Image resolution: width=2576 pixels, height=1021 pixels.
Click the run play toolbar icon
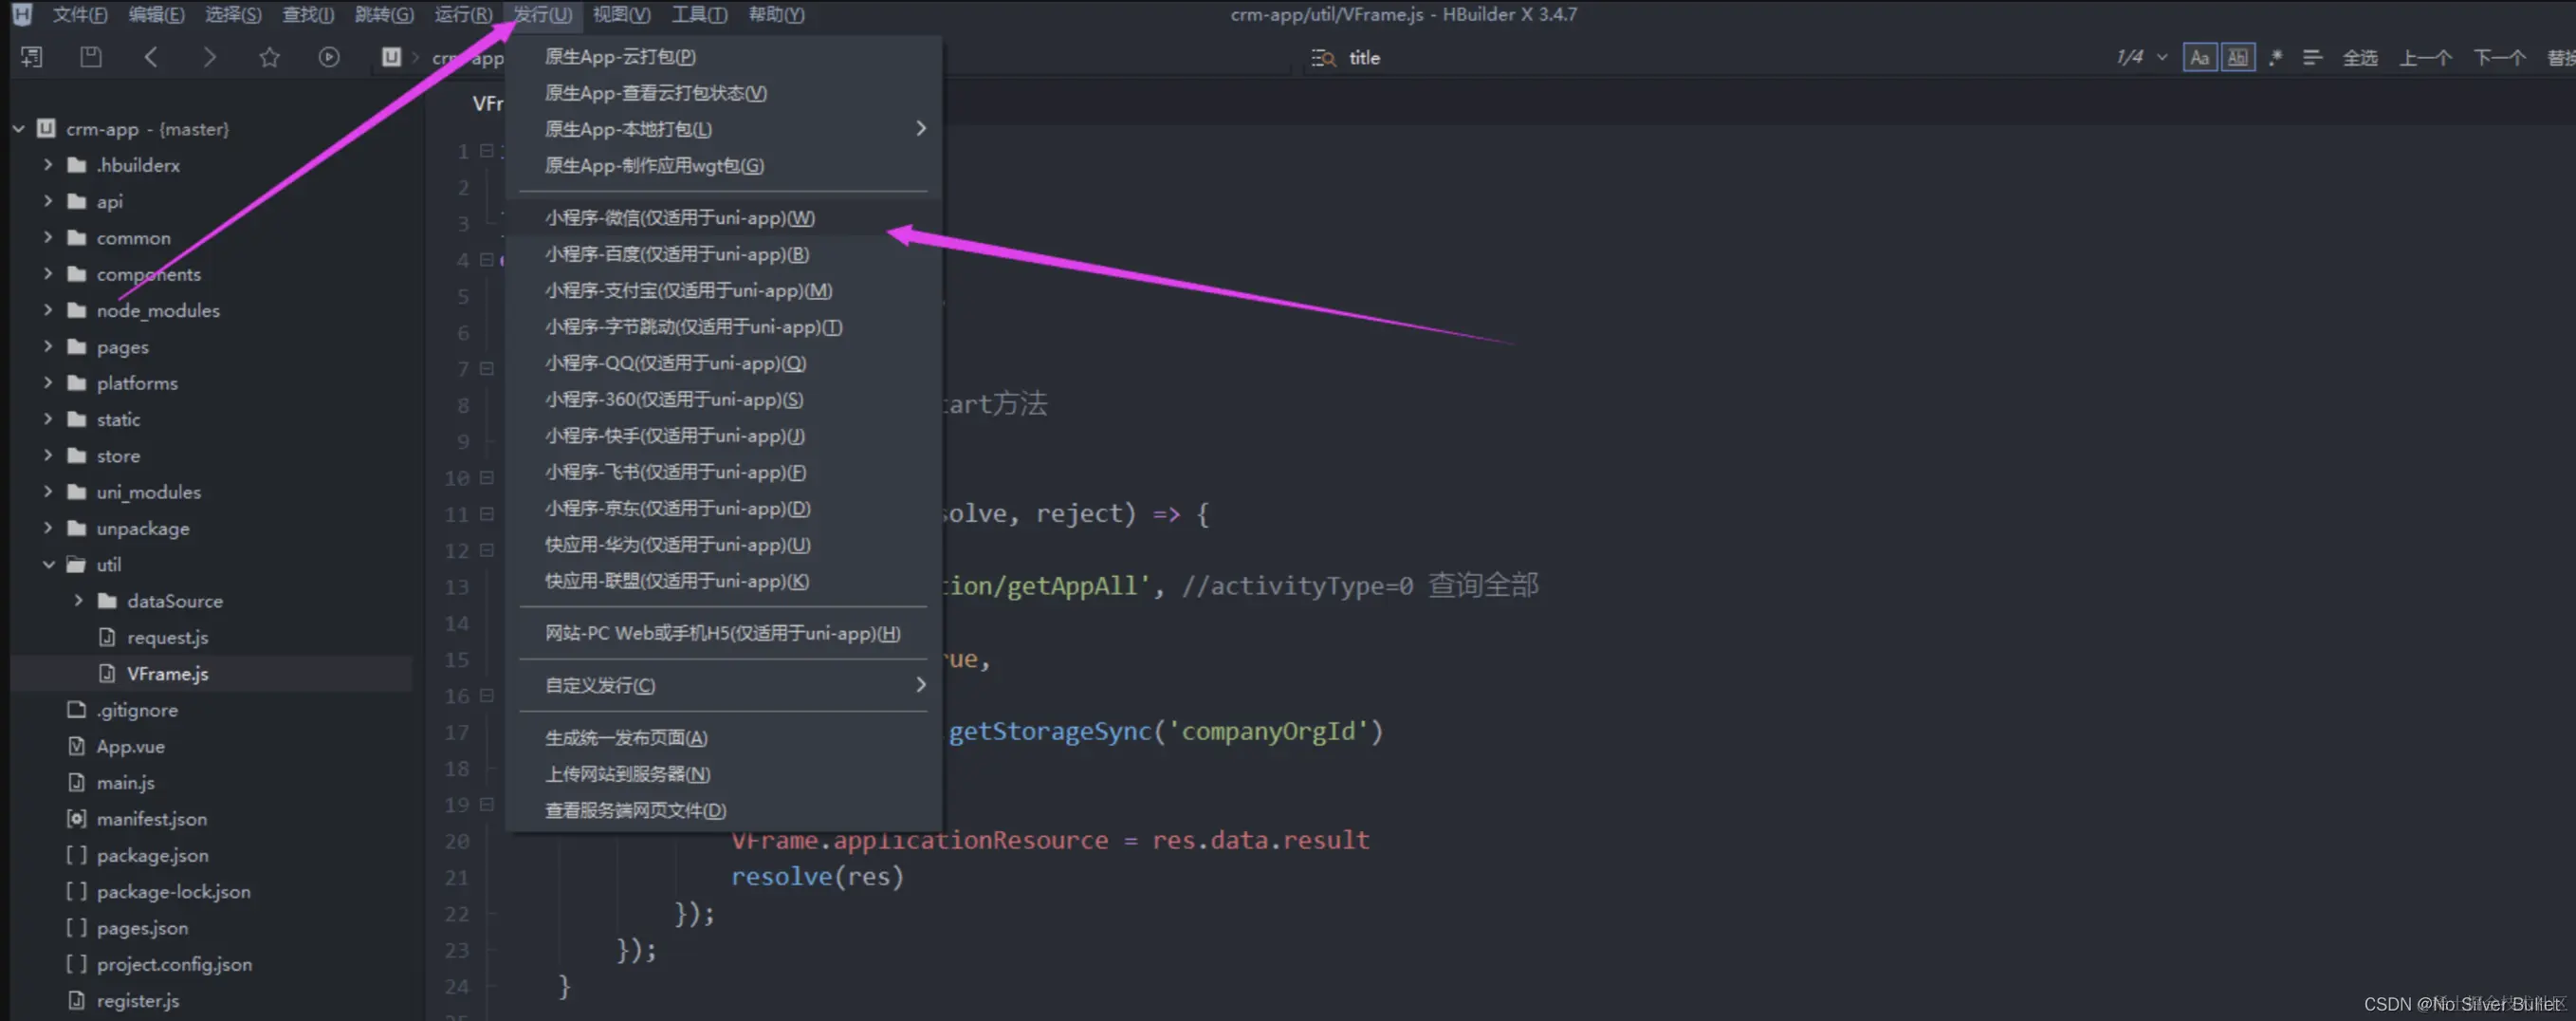click(x=329, y=57)
